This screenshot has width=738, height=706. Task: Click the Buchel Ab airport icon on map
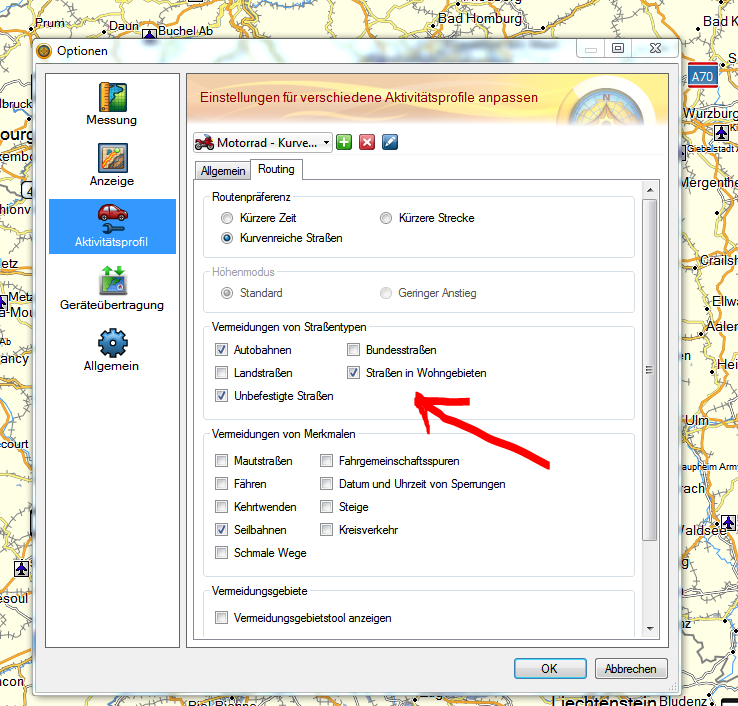pyautogui.click(x=150, y=34)
